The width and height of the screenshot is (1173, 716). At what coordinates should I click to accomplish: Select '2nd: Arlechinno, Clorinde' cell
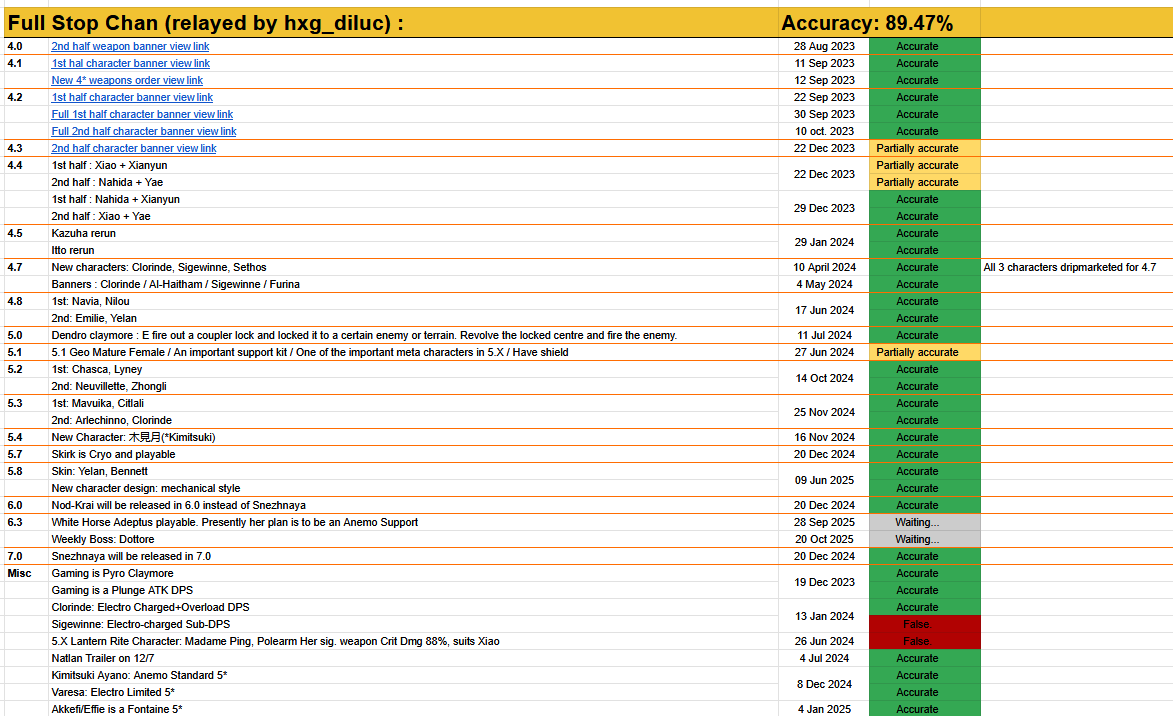pos(413,420)
